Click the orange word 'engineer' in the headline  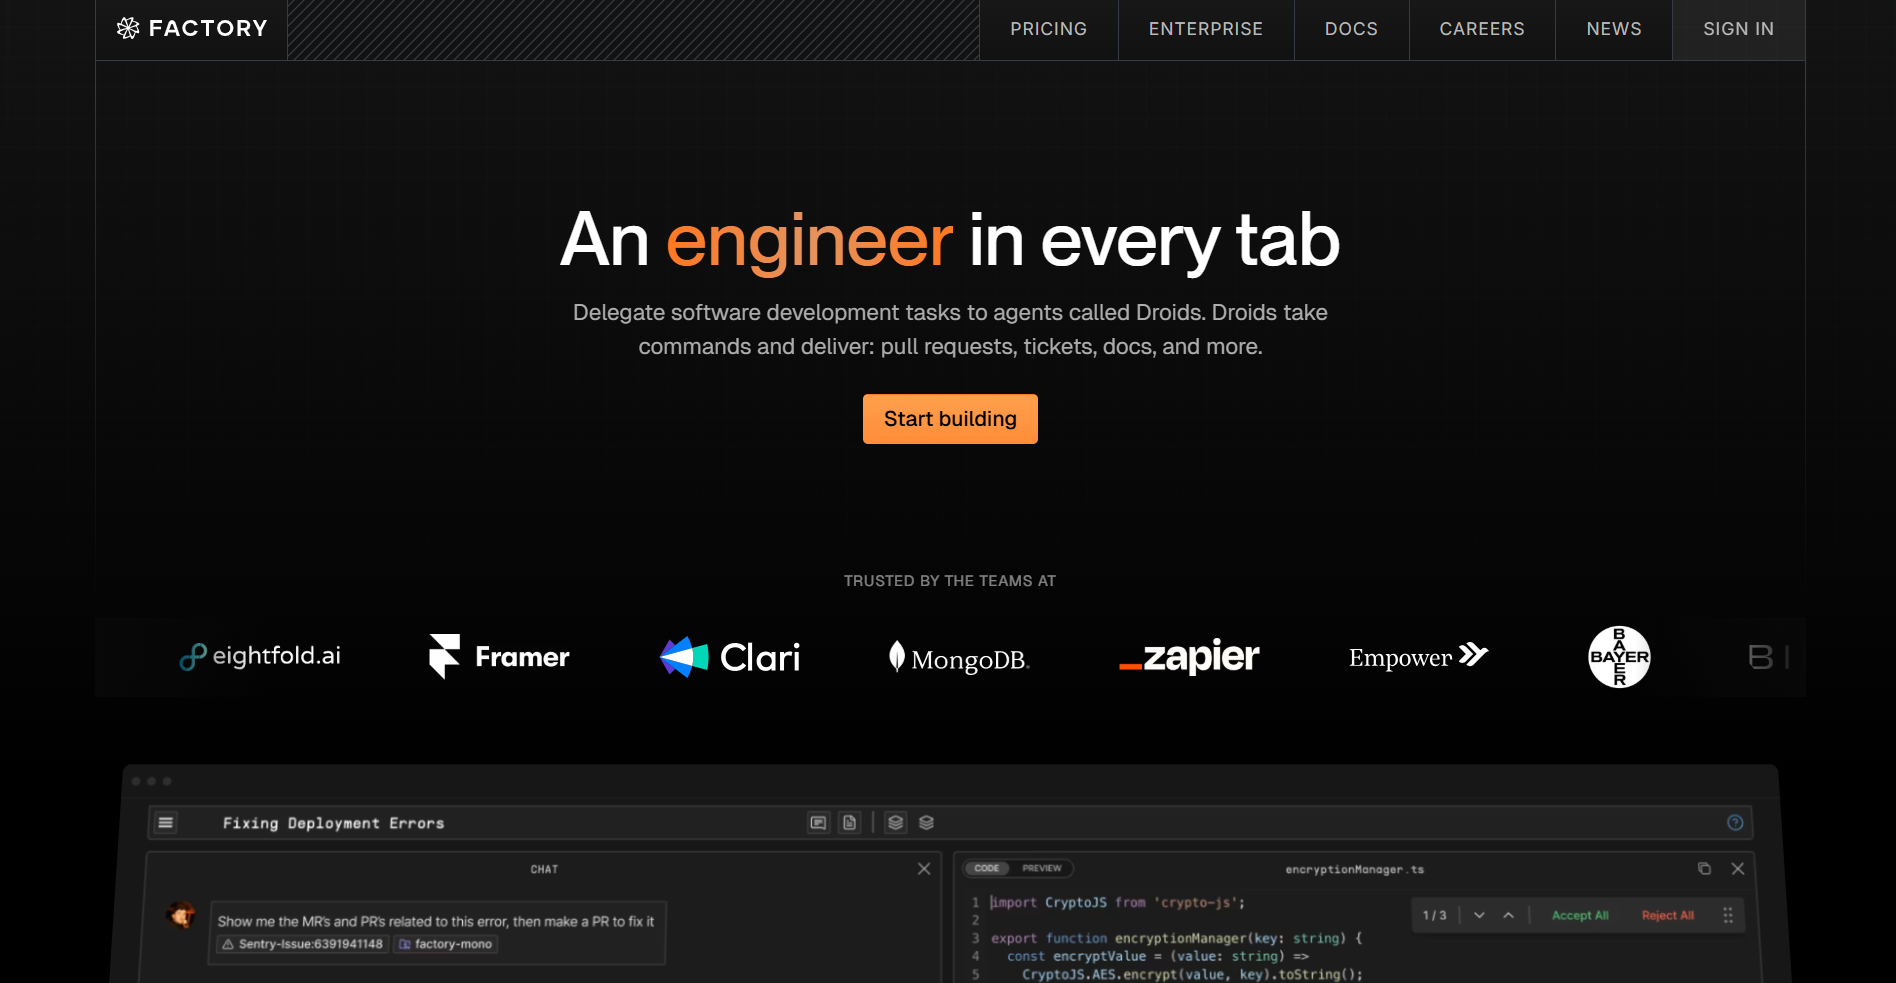(x=809, y=241)
